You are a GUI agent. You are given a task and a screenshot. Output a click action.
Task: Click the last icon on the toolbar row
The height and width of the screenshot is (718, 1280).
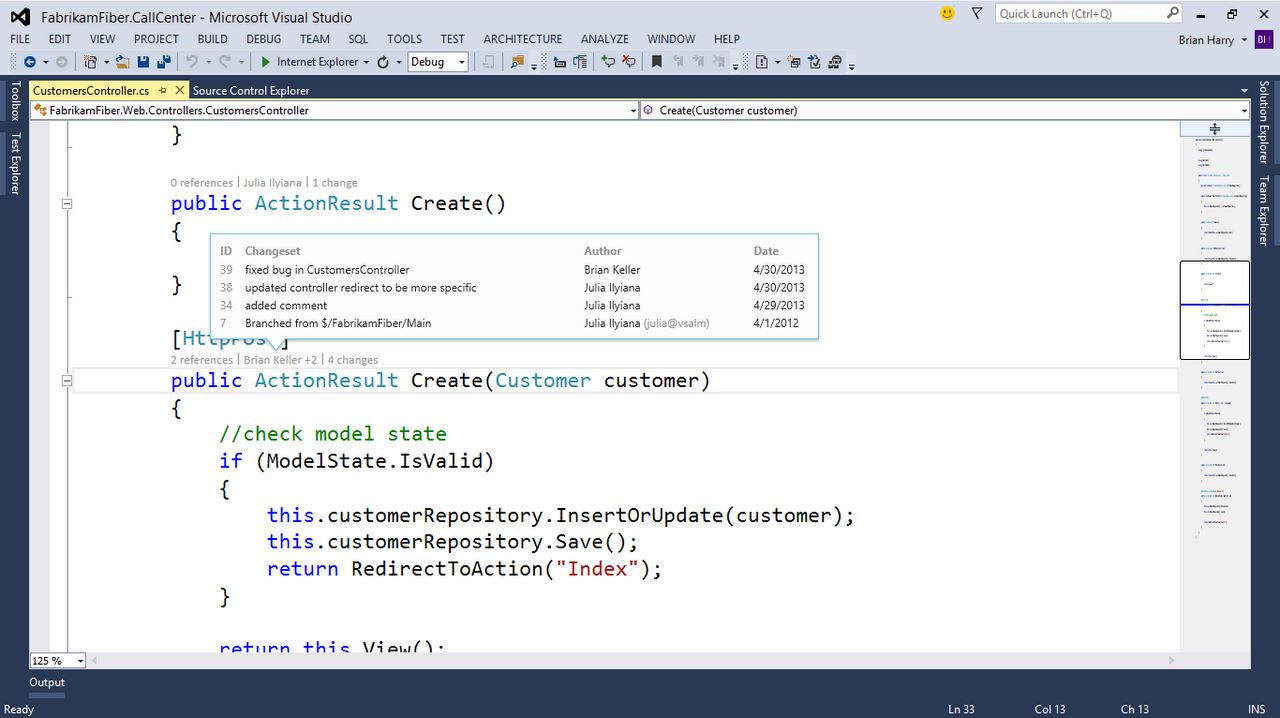click(x=835, y=62)
